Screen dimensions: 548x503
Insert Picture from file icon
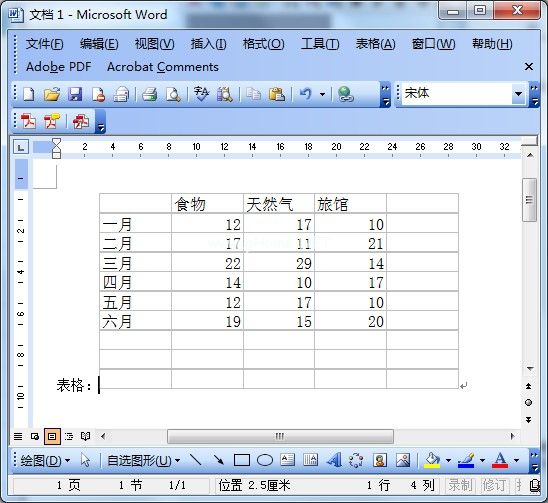coord(403,460)
